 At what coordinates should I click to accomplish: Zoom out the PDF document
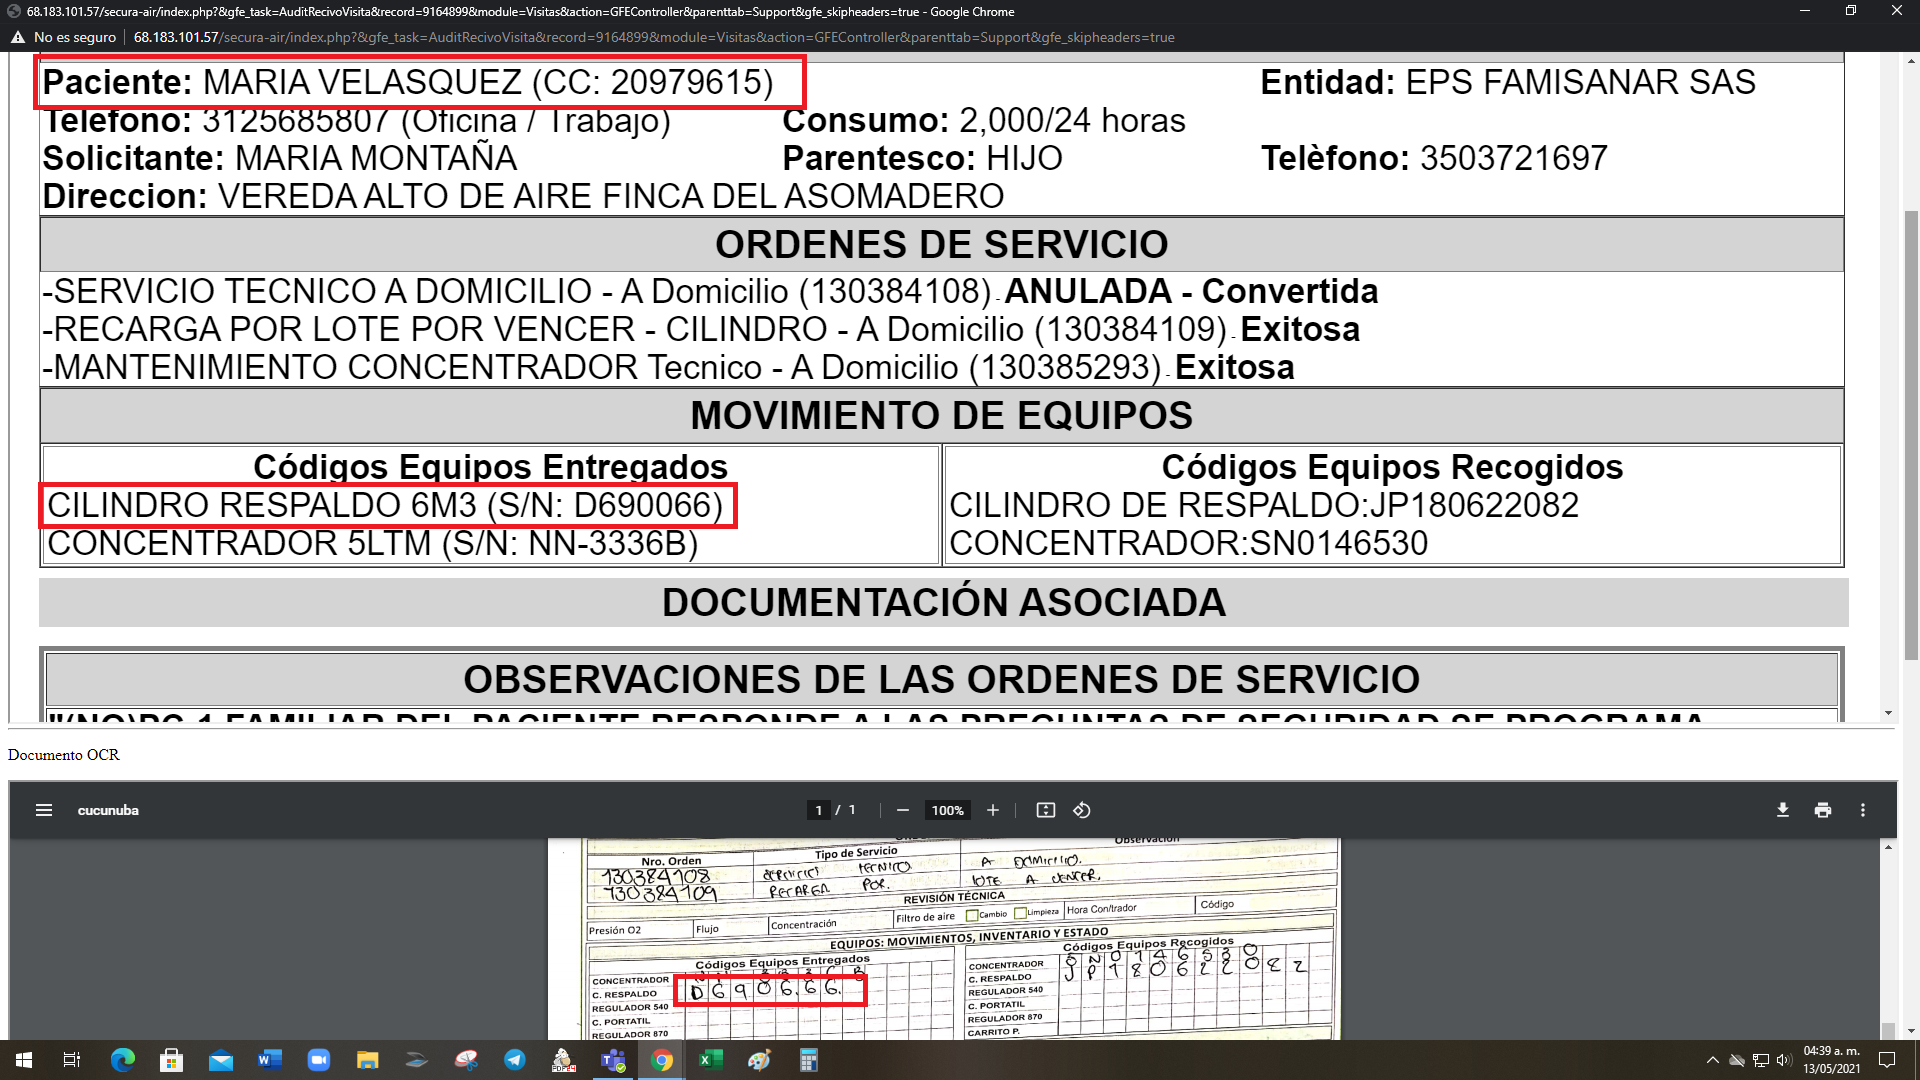(x=903, y=810)
